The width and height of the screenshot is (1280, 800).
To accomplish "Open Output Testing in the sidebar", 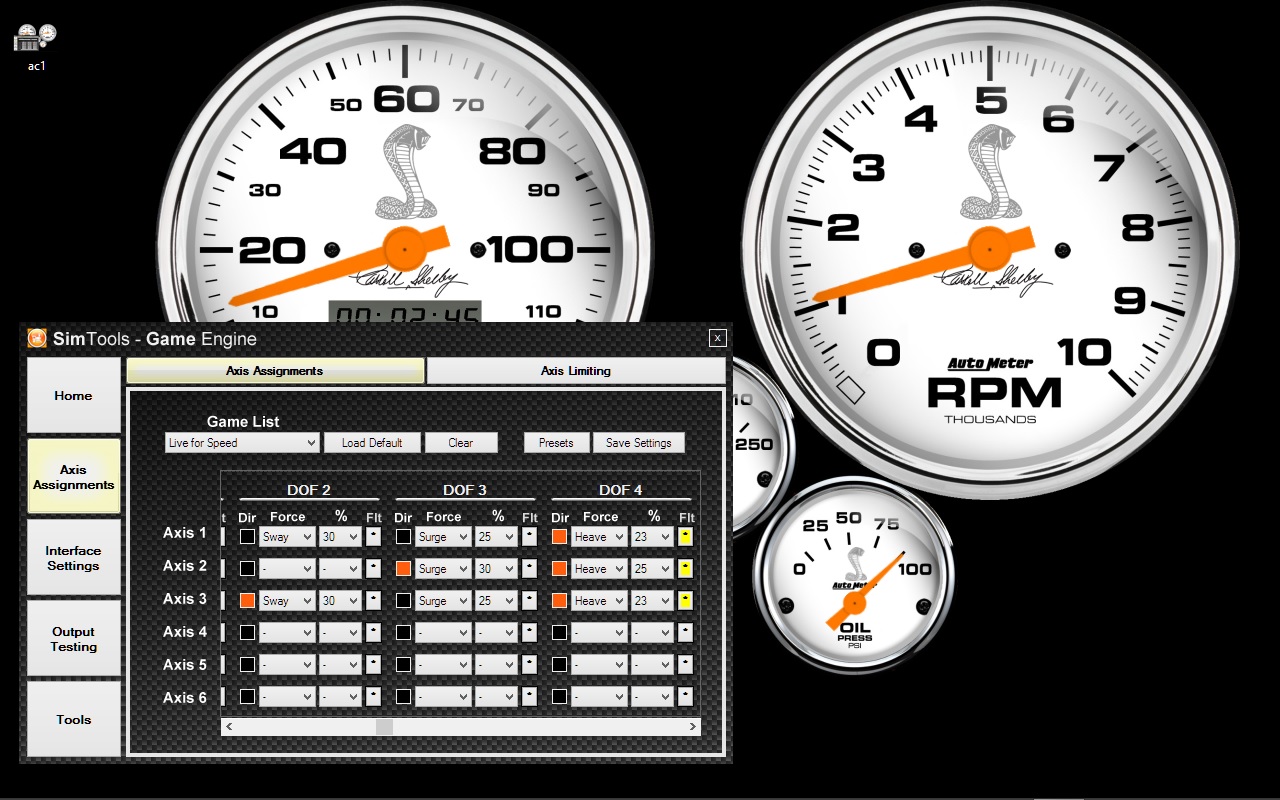I will 73,639.
